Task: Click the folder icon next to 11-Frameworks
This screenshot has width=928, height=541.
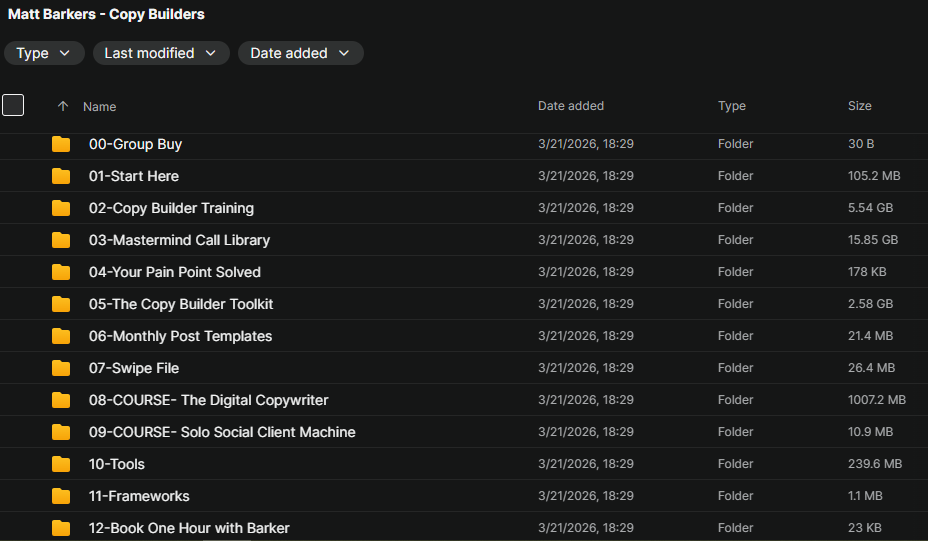Action: click(x=61, y=496)
